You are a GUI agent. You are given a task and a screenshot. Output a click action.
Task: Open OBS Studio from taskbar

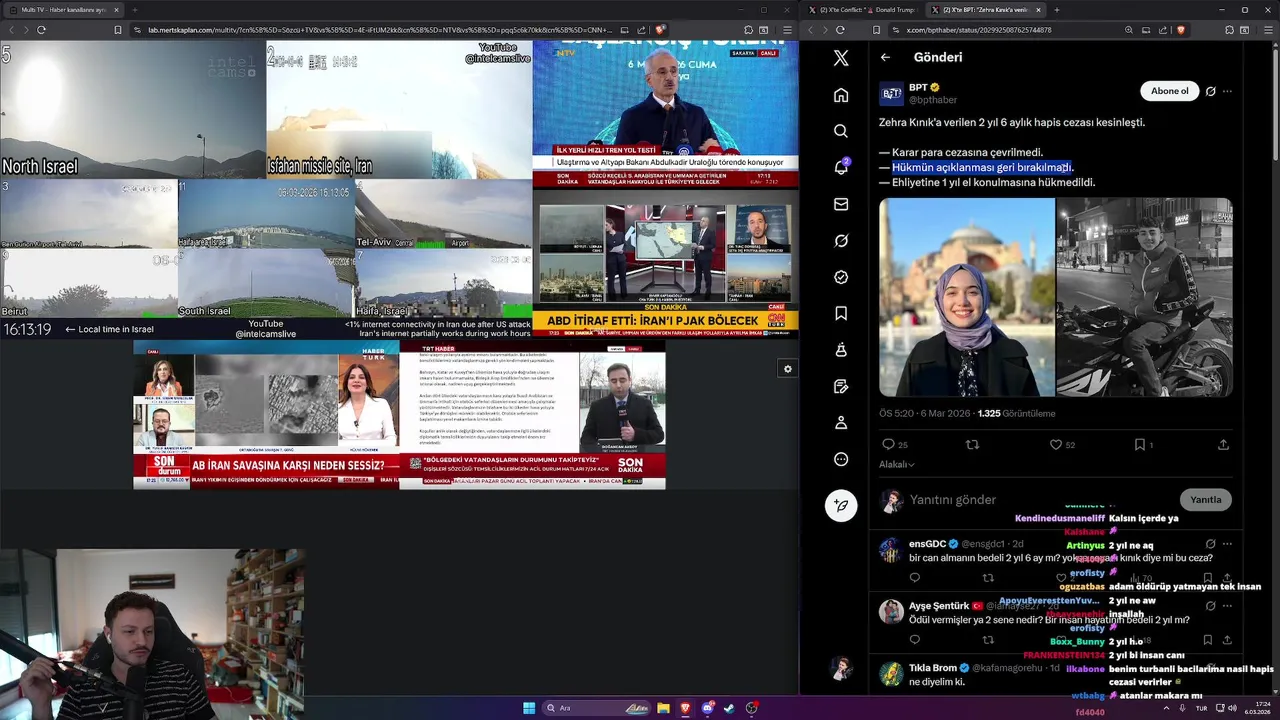coord(752,708)
